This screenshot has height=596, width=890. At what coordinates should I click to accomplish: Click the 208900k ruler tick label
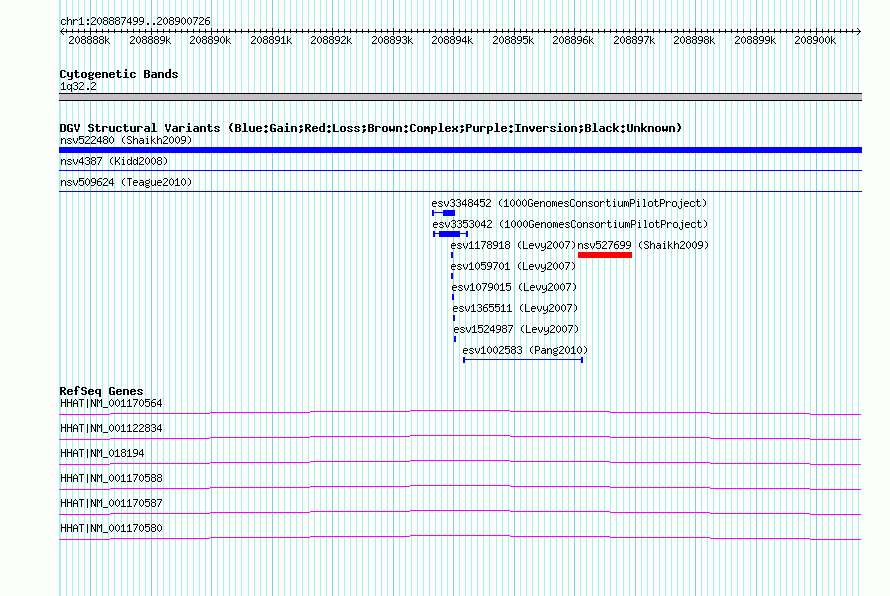[815, 40]
